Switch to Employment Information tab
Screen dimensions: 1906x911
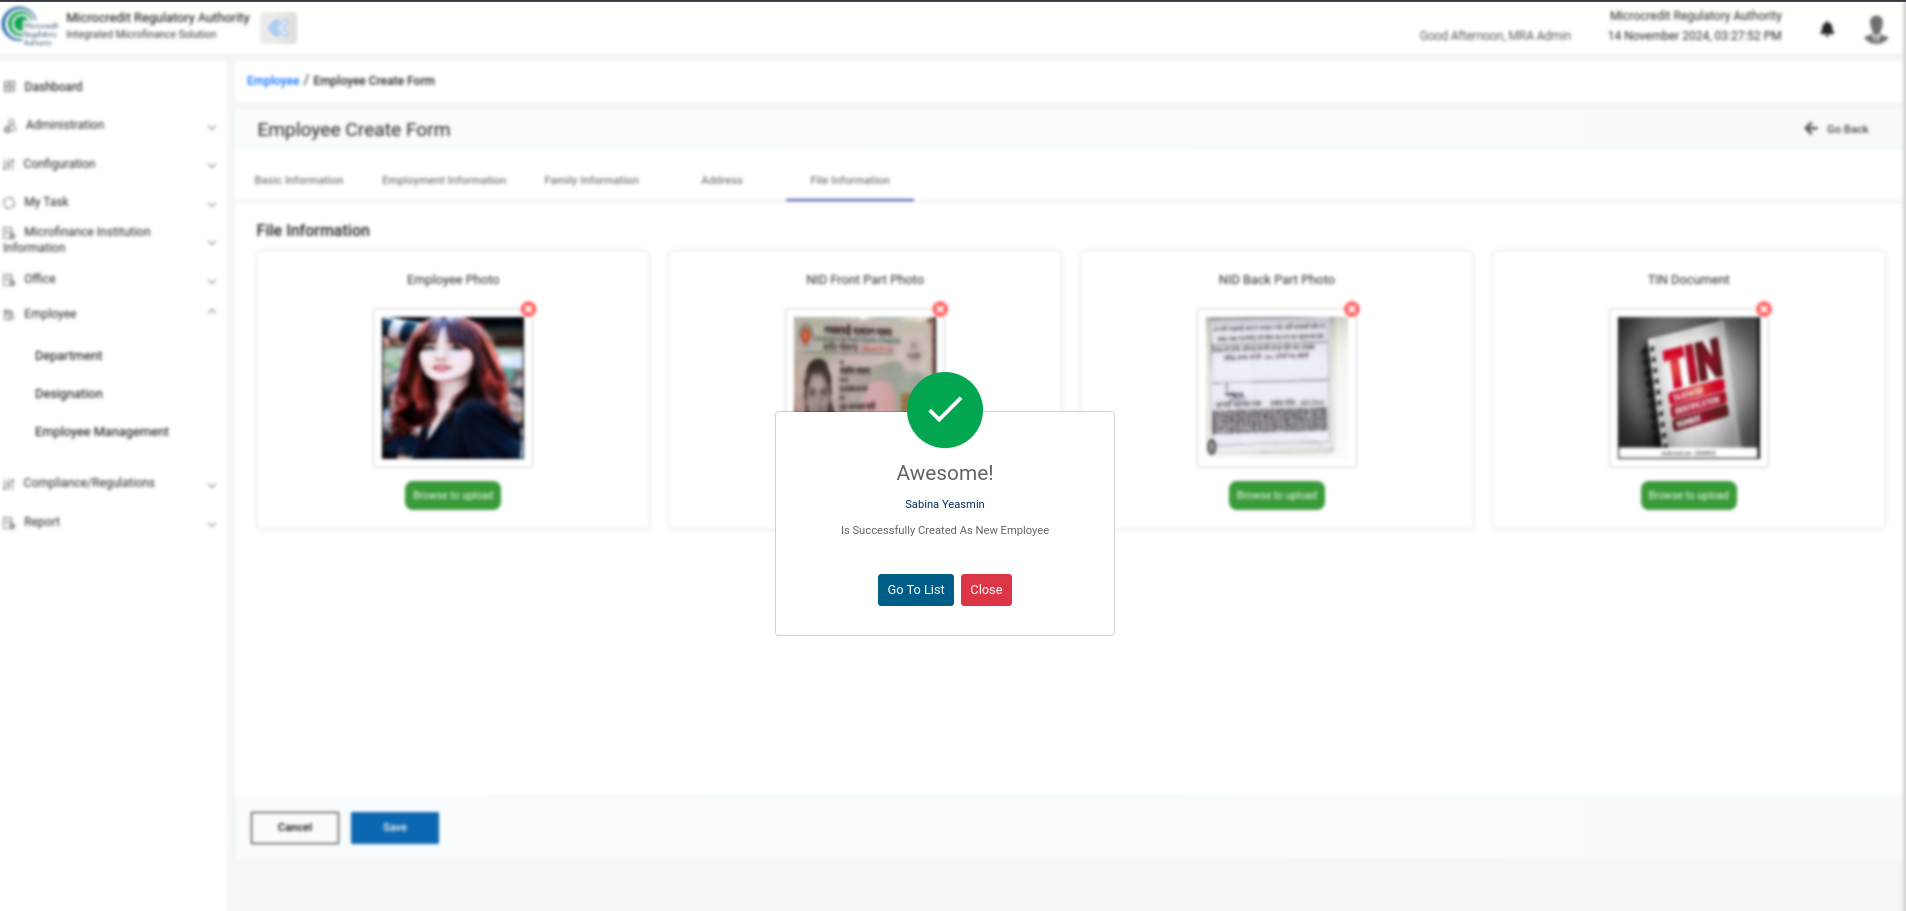pos(444,181)
